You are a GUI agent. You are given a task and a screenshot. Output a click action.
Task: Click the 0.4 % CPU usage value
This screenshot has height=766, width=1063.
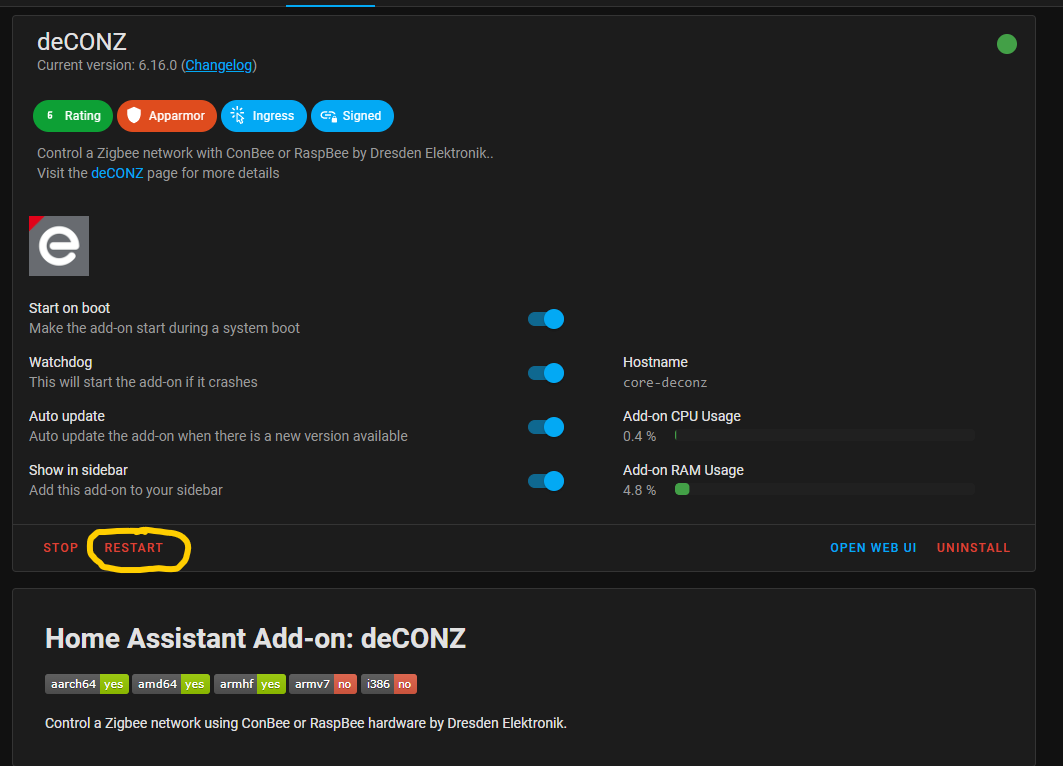click(x=639, y=436)
